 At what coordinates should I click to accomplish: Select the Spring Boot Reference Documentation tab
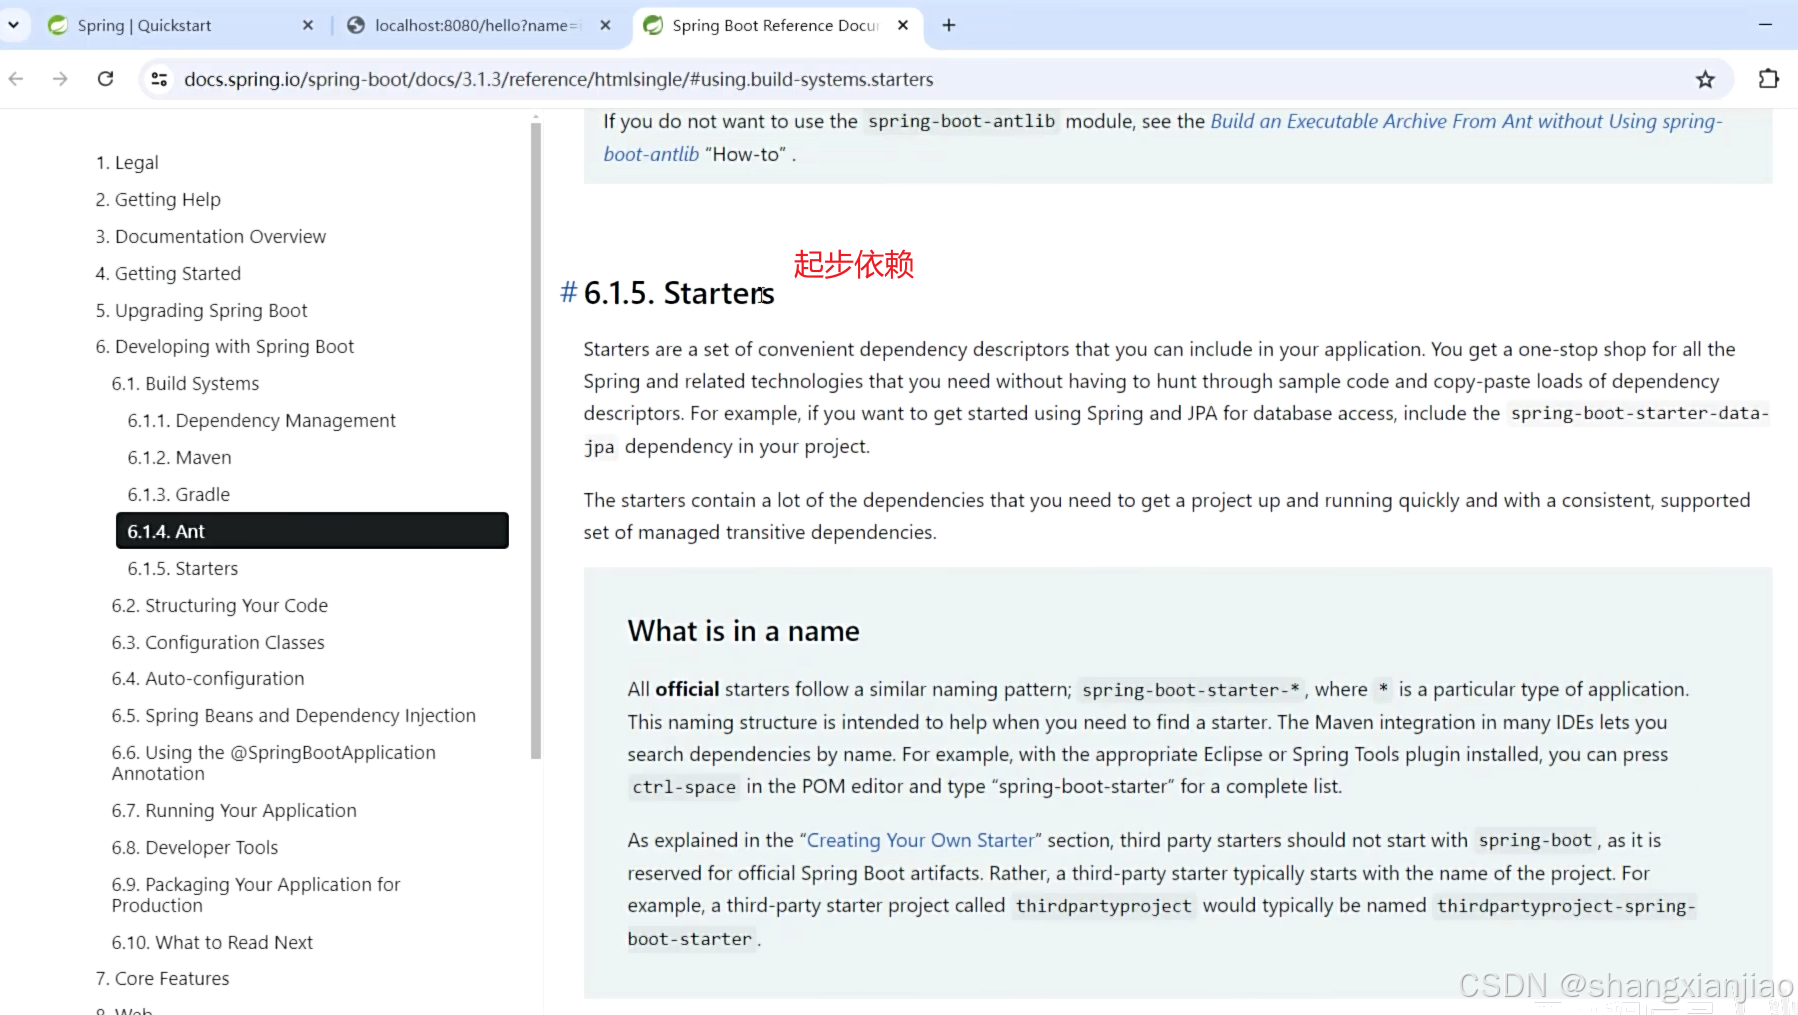[775, 25]
